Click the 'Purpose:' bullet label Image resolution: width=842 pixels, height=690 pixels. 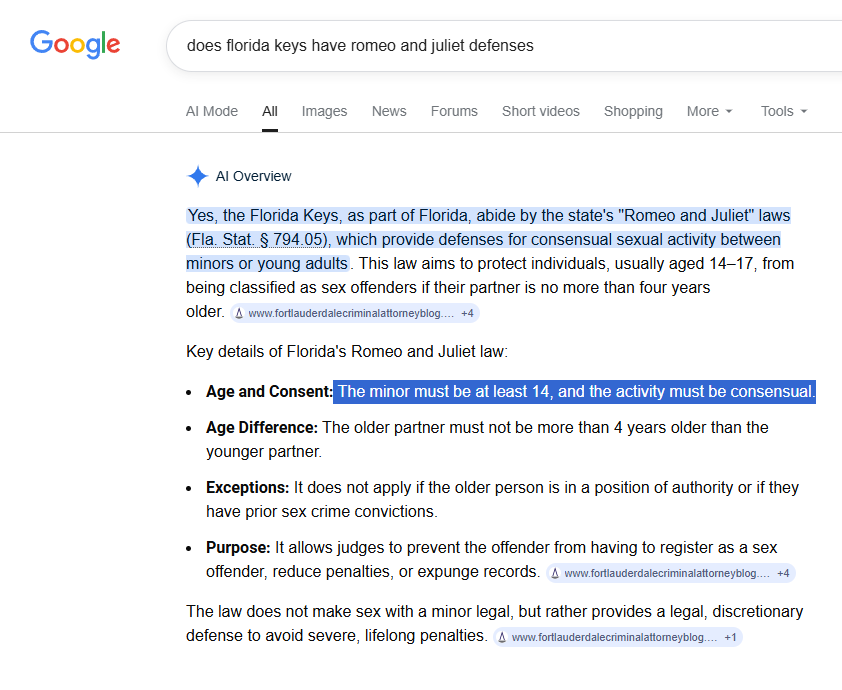[x=238, y=548]
